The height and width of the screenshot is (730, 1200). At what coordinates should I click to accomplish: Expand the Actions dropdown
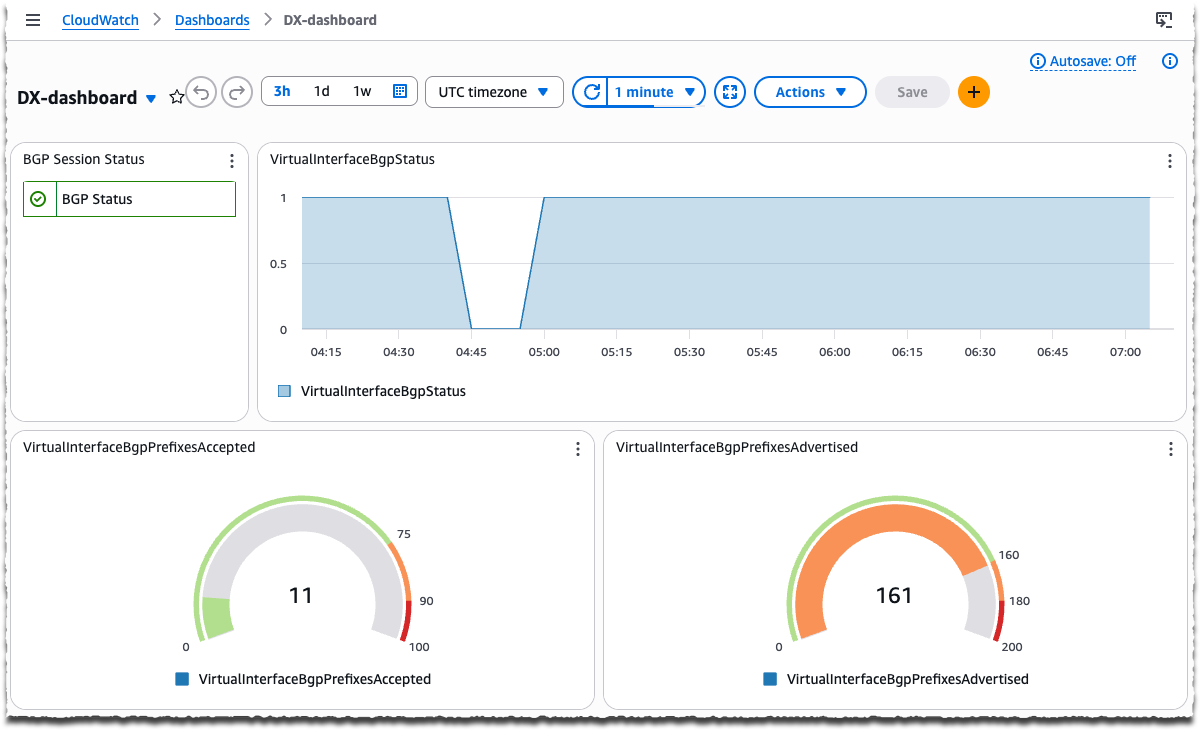[810, 91]
